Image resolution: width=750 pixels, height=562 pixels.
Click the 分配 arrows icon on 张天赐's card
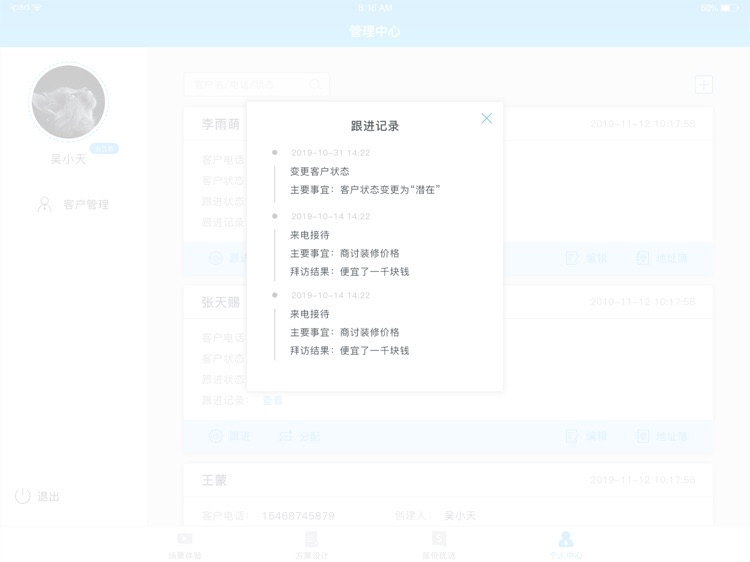click(286, 436)
